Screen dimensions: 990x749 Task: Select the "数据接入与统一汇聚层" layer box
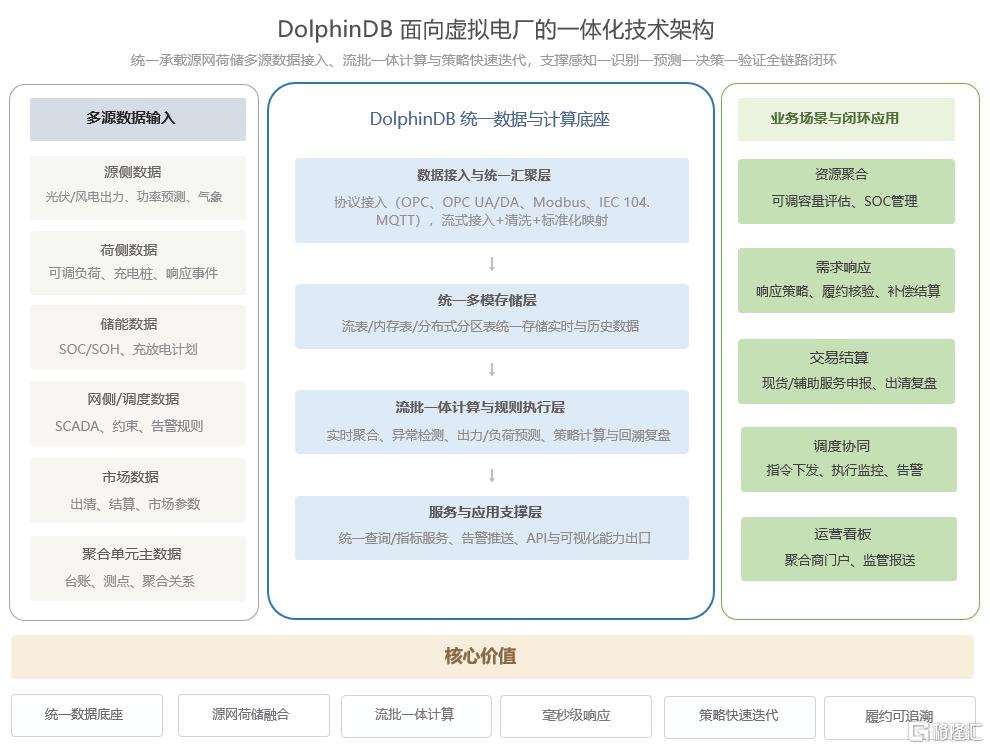click(x=491, y=200)
